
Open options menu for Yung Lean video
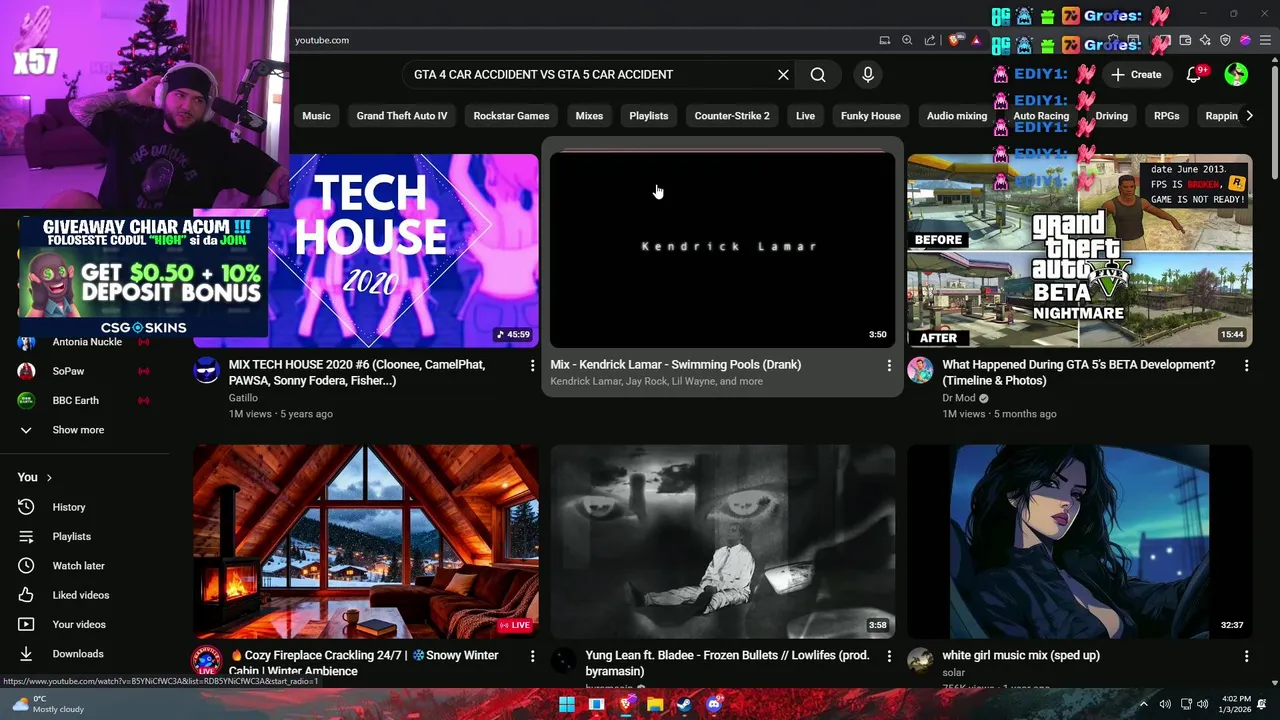pyautogui.click(x=889, y=657)
